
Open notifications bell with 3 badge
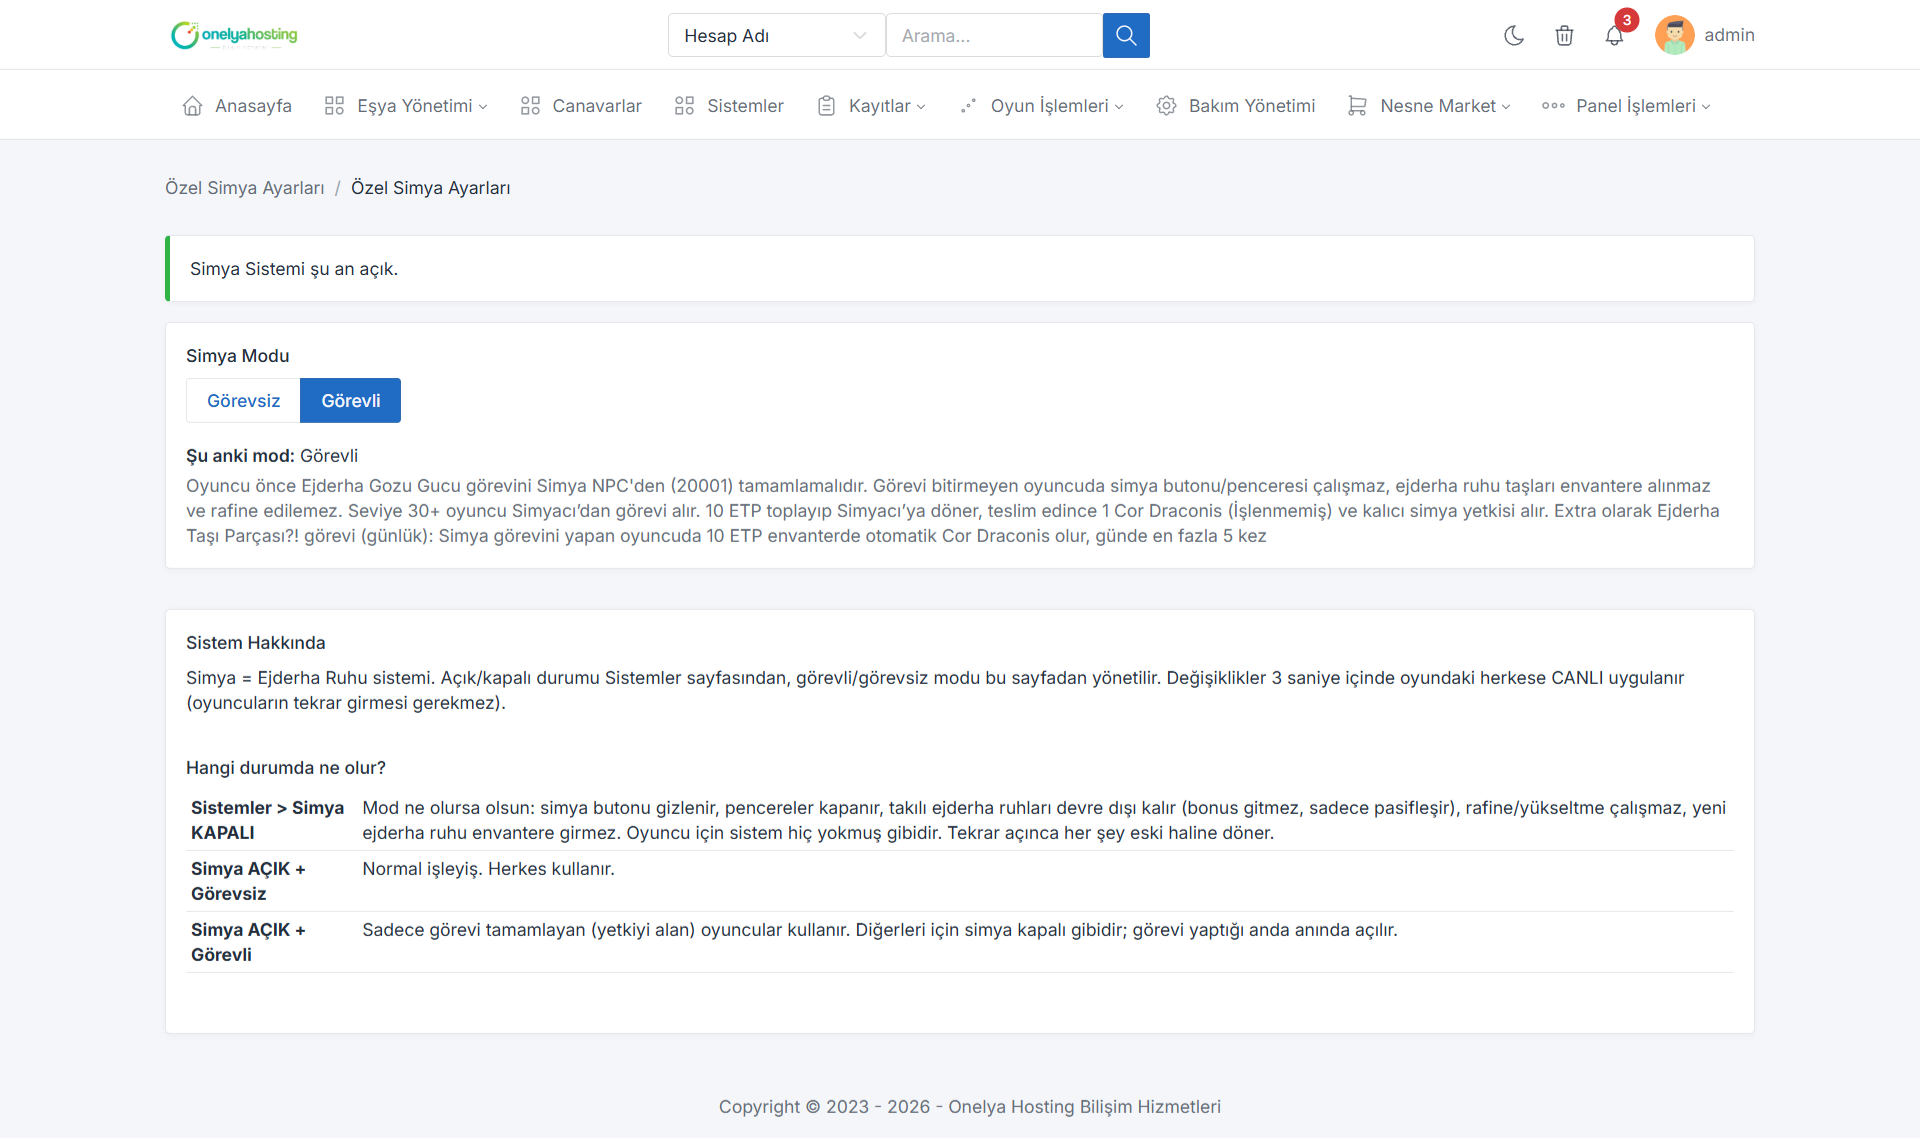(x=1614, y=35)
